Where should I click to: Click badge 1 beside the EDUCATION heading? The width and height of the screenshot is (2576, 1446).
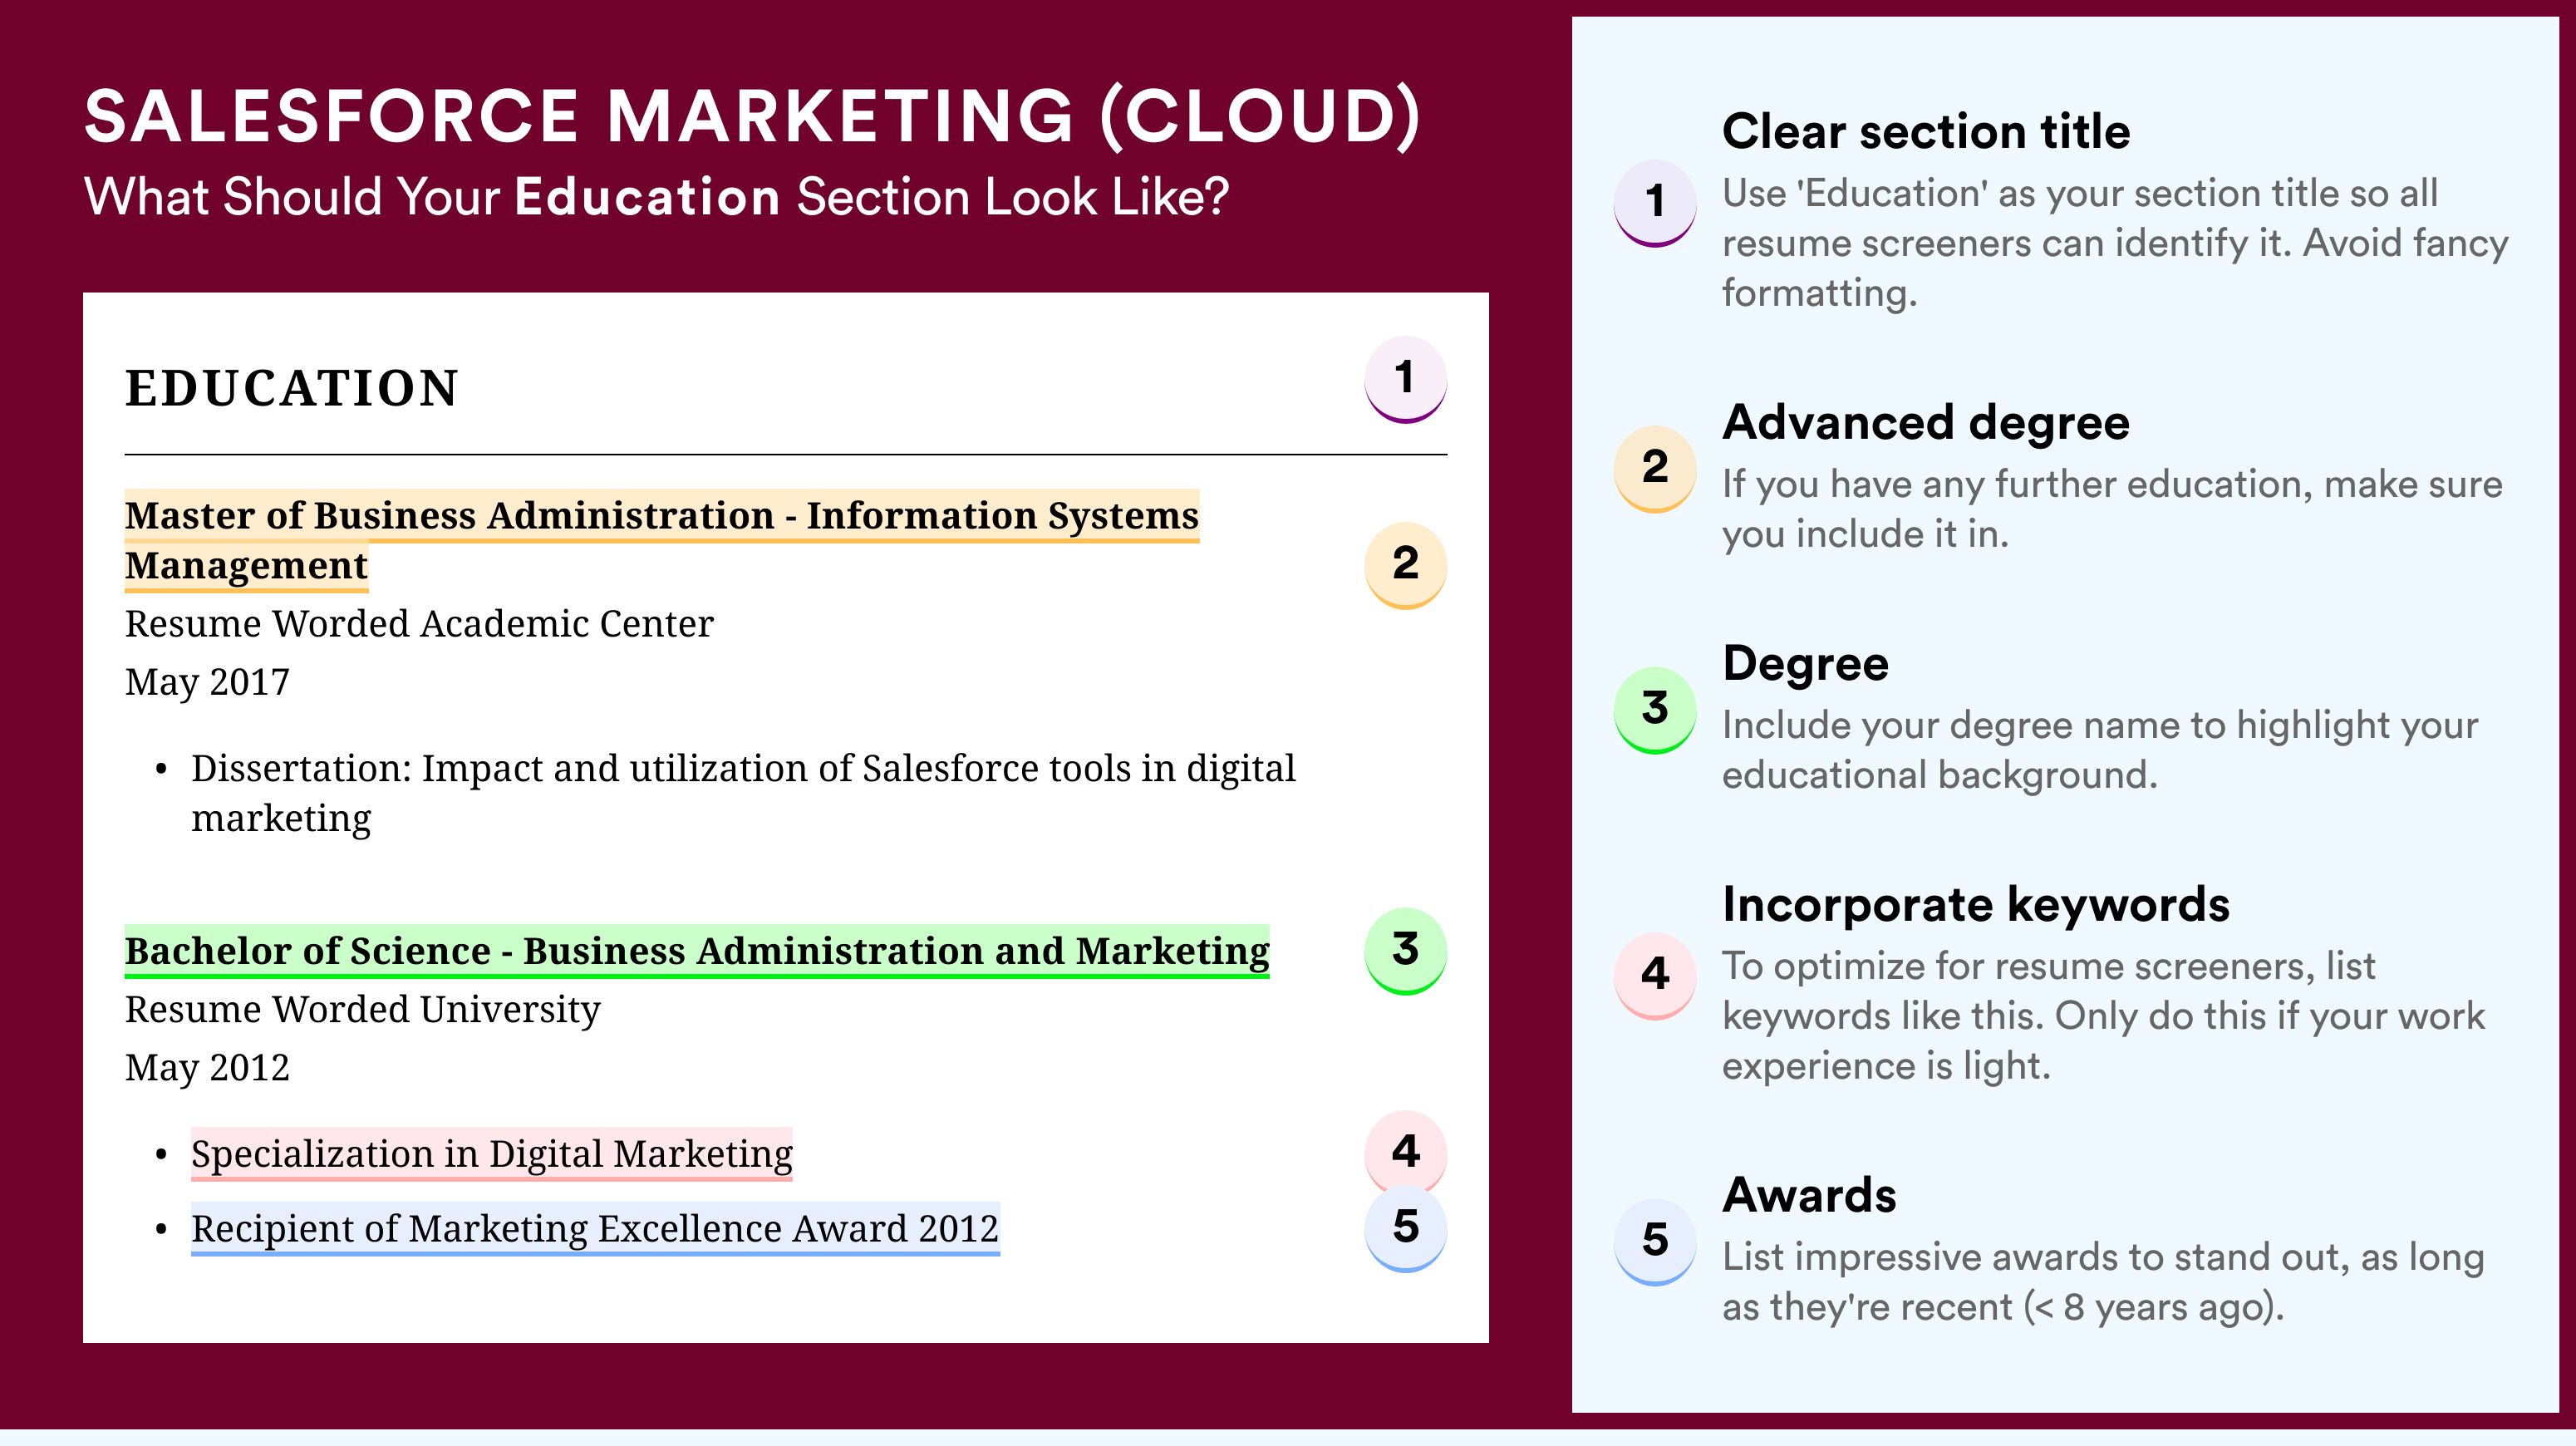(x=1405, y=379)
